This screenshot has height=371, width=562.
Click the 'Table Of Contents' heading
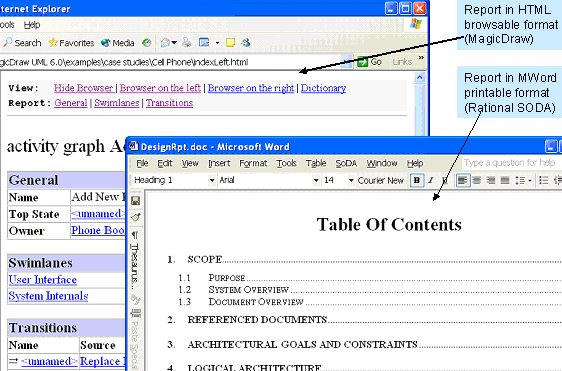pyautogui.click(x=389, y=225)
